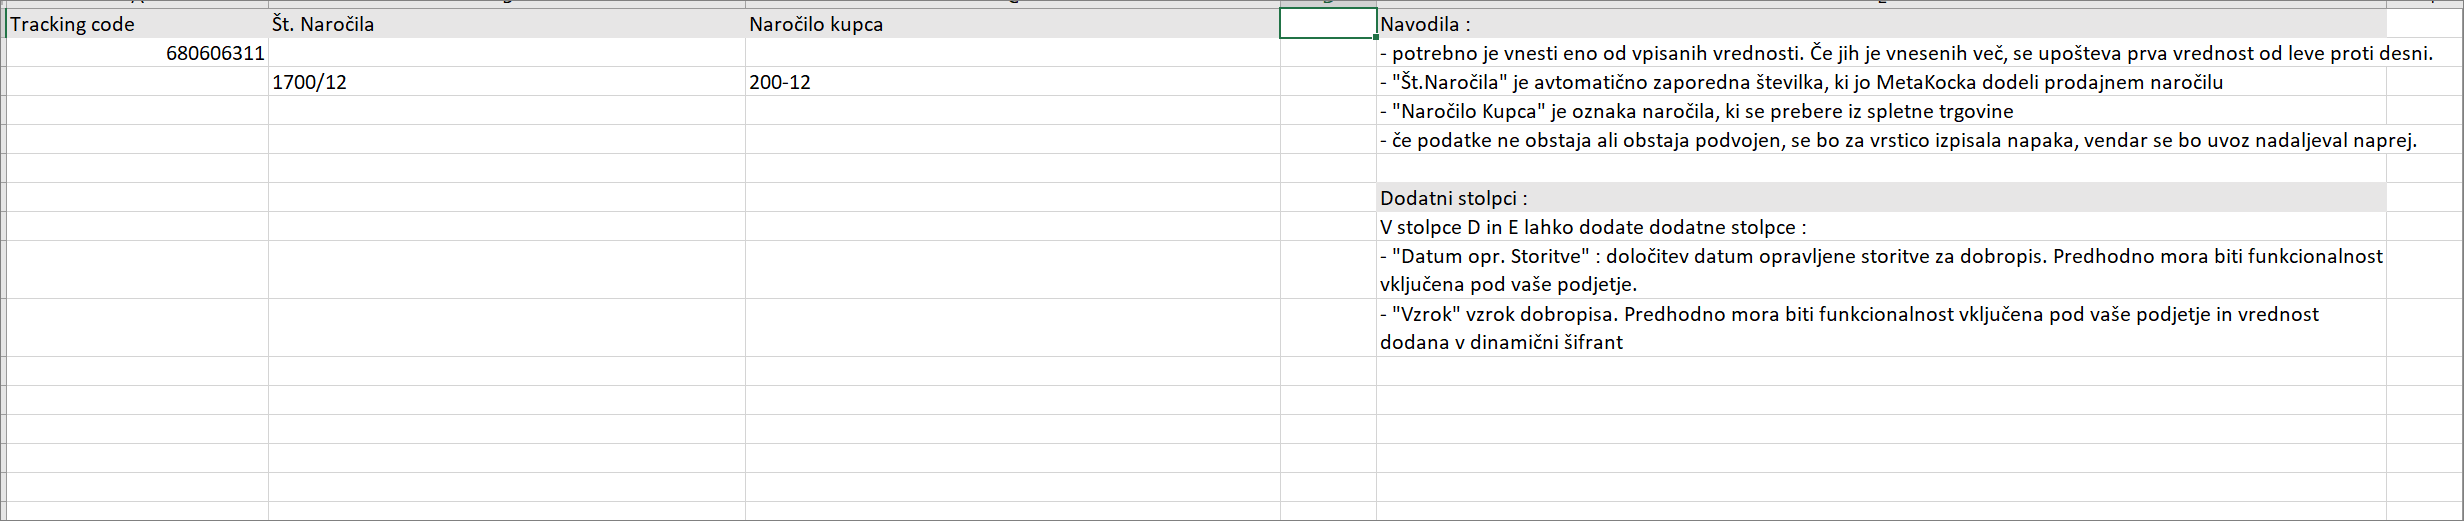Select the Št. Naročila header cell
Image resolution: width=2464 pixels, height=521 pixels.
(507, 24)
